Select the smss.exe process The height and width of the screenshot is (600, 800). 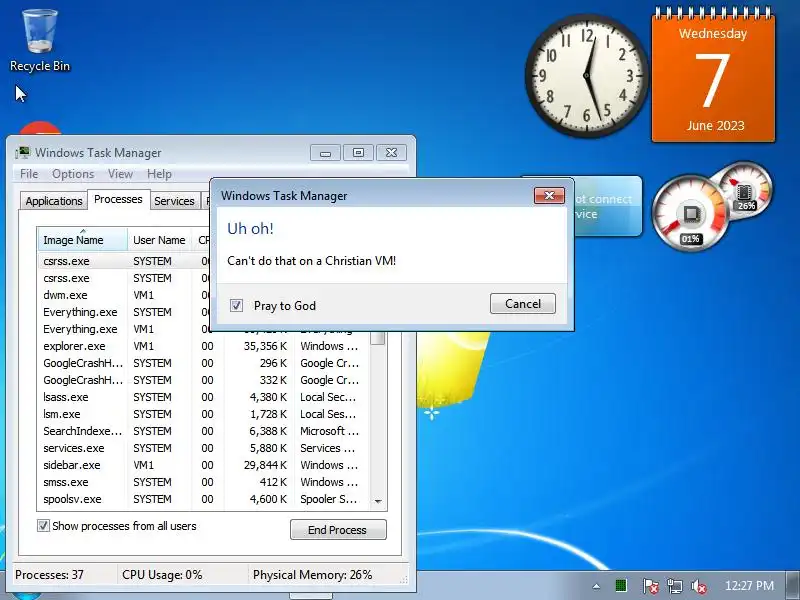tap(204, 482)
